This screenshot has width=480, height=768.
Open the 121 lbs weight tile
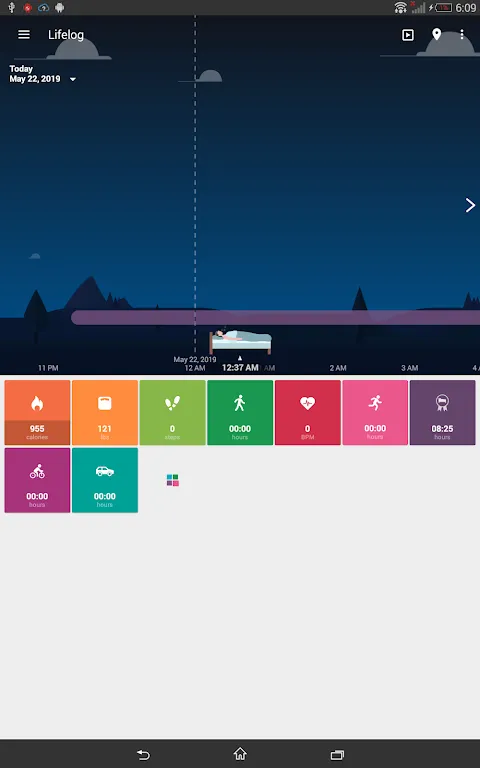click(x=105, y=412)
